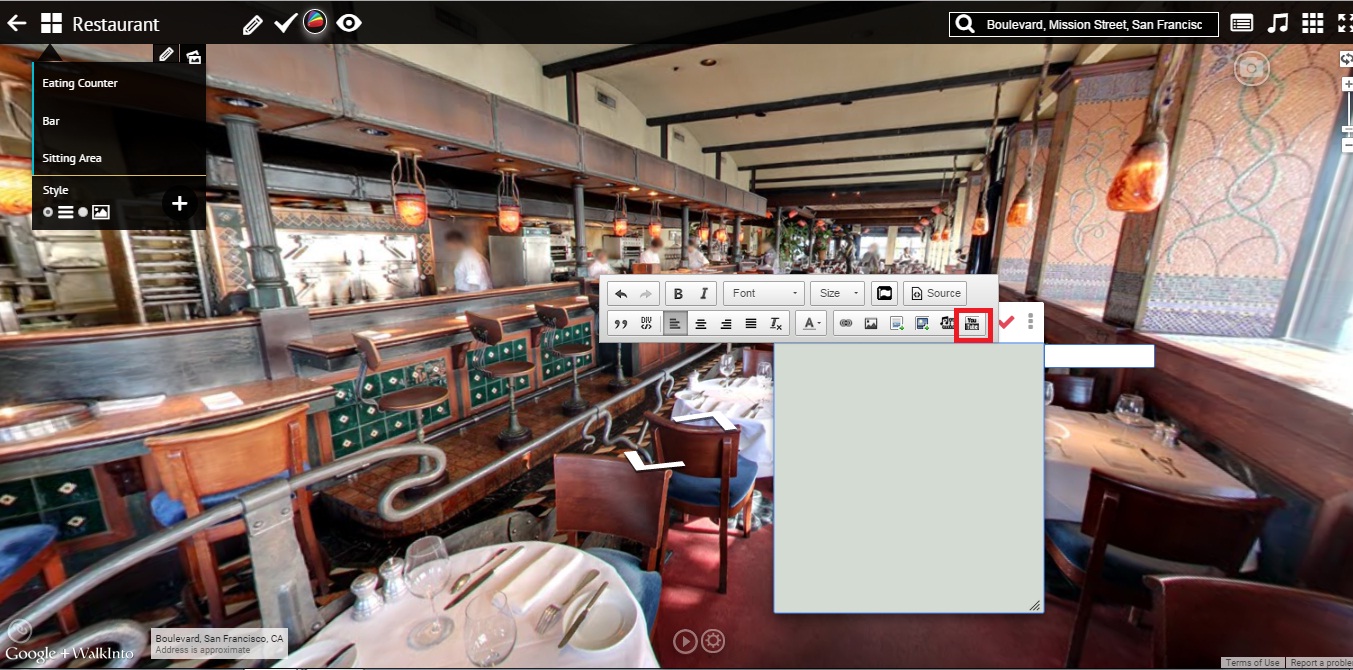Toggle bold formatting
The image size is (1353, 670).
click(678, 293)
